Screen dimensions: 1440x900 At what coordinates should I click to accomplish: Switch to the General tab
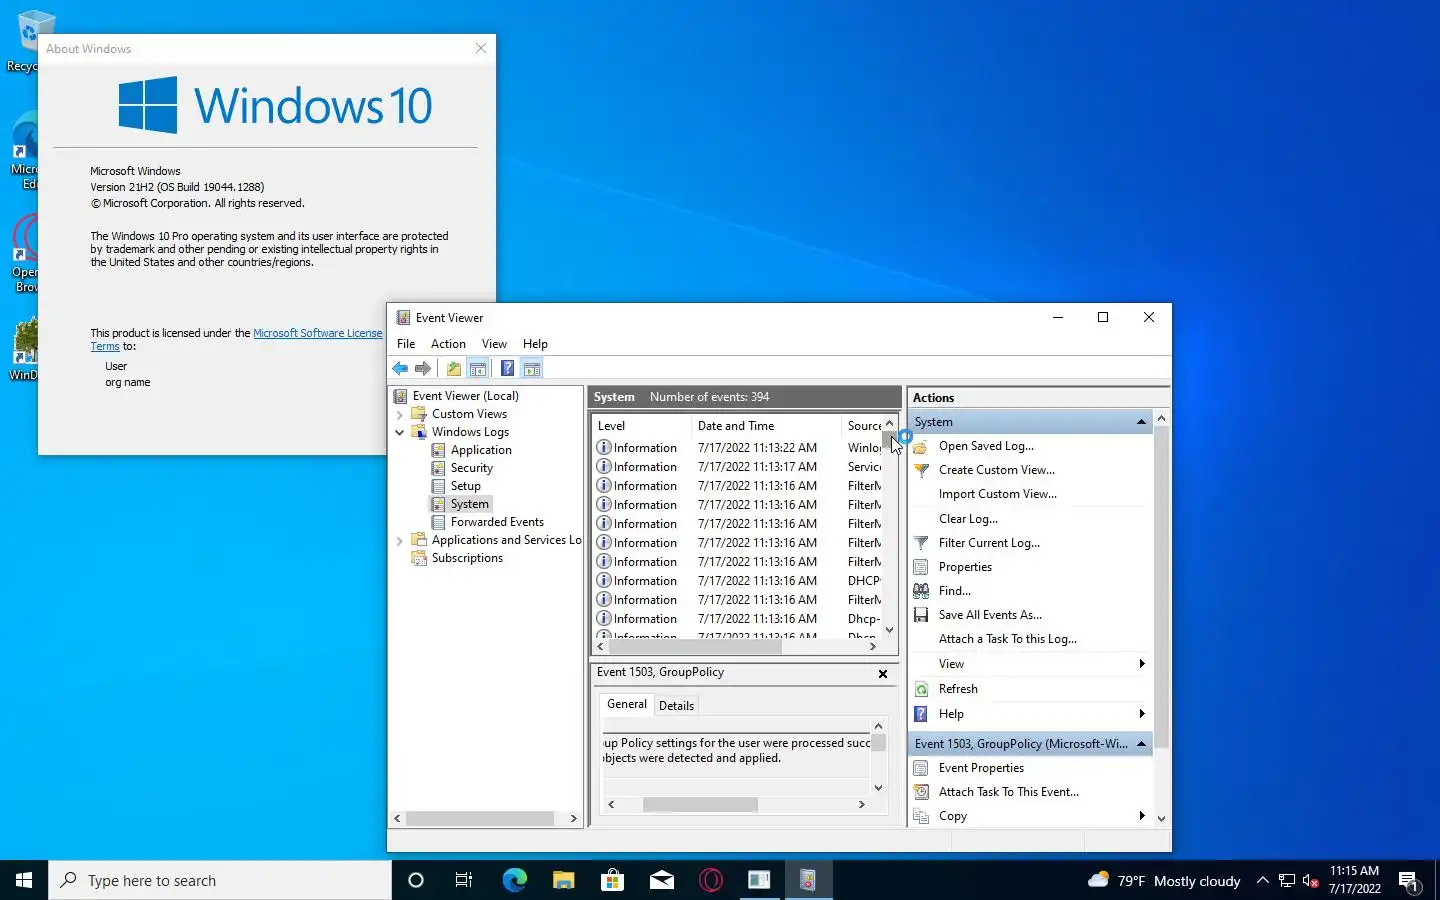coord(627,704)
